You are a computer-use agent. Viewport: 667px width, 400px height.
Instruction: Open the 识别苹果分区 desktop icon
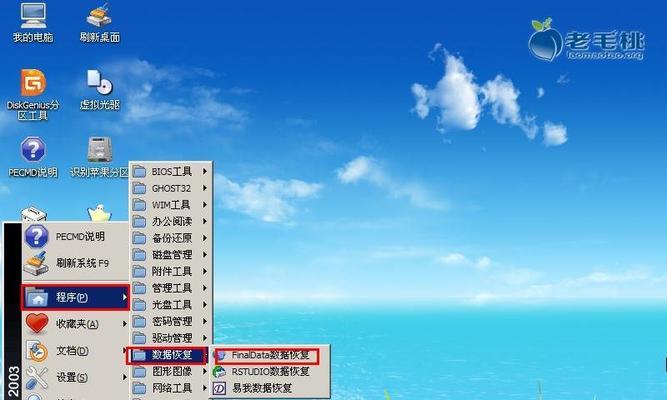coord(100,157)
